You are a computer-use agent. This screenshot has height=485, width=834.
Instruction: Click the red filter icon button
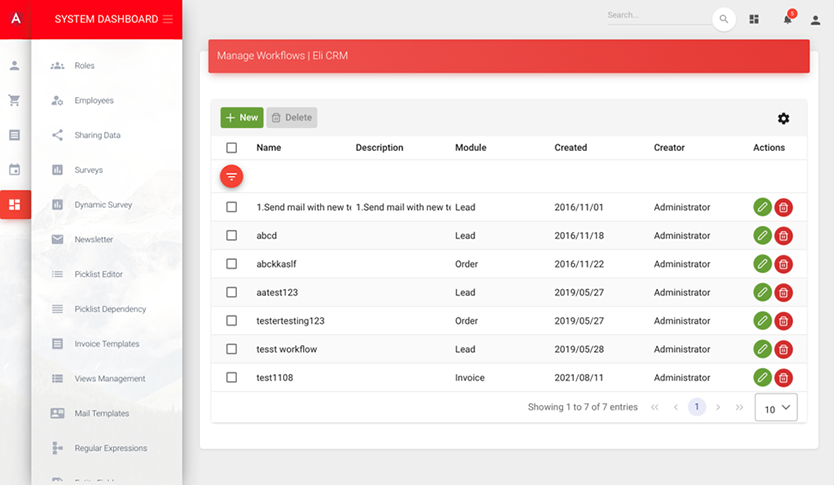(x=231, y=176)
